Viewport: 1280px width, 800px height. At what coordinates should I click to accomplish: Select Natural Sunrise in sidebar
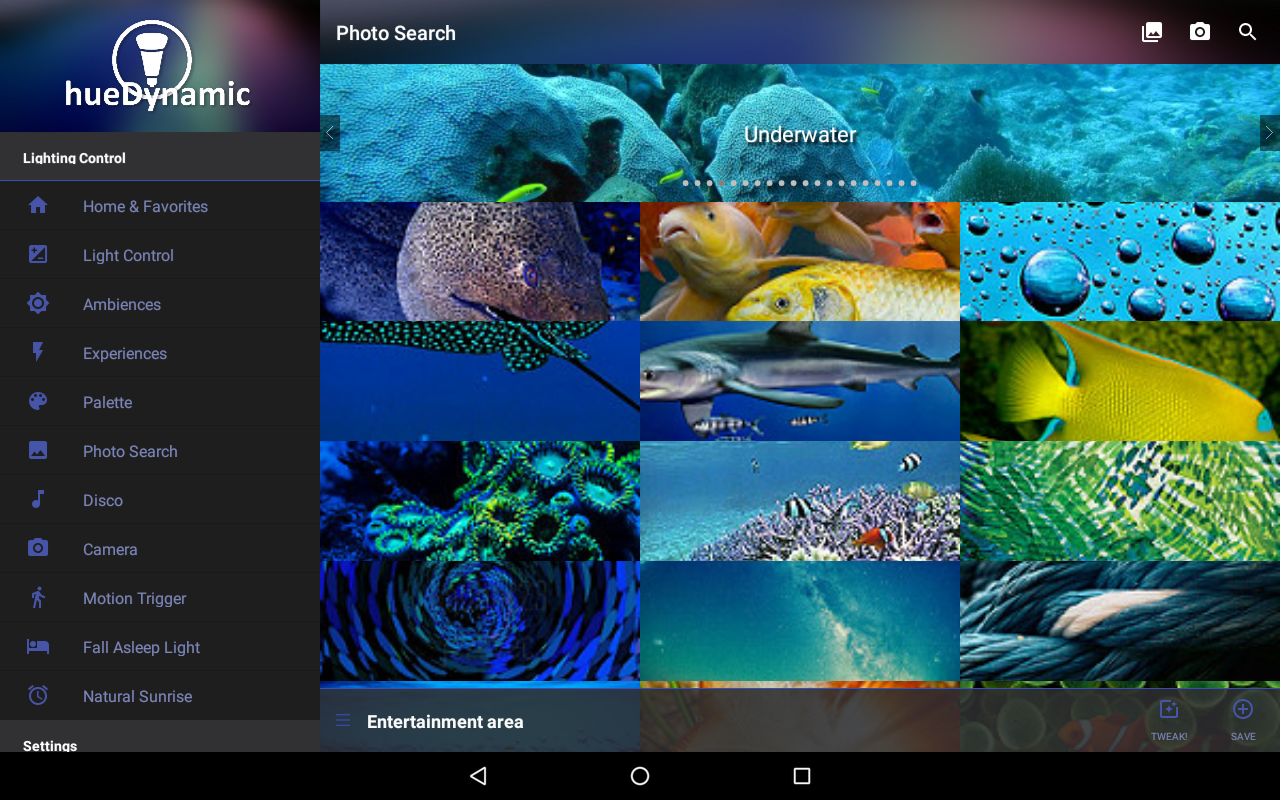(x=160, y=696)
